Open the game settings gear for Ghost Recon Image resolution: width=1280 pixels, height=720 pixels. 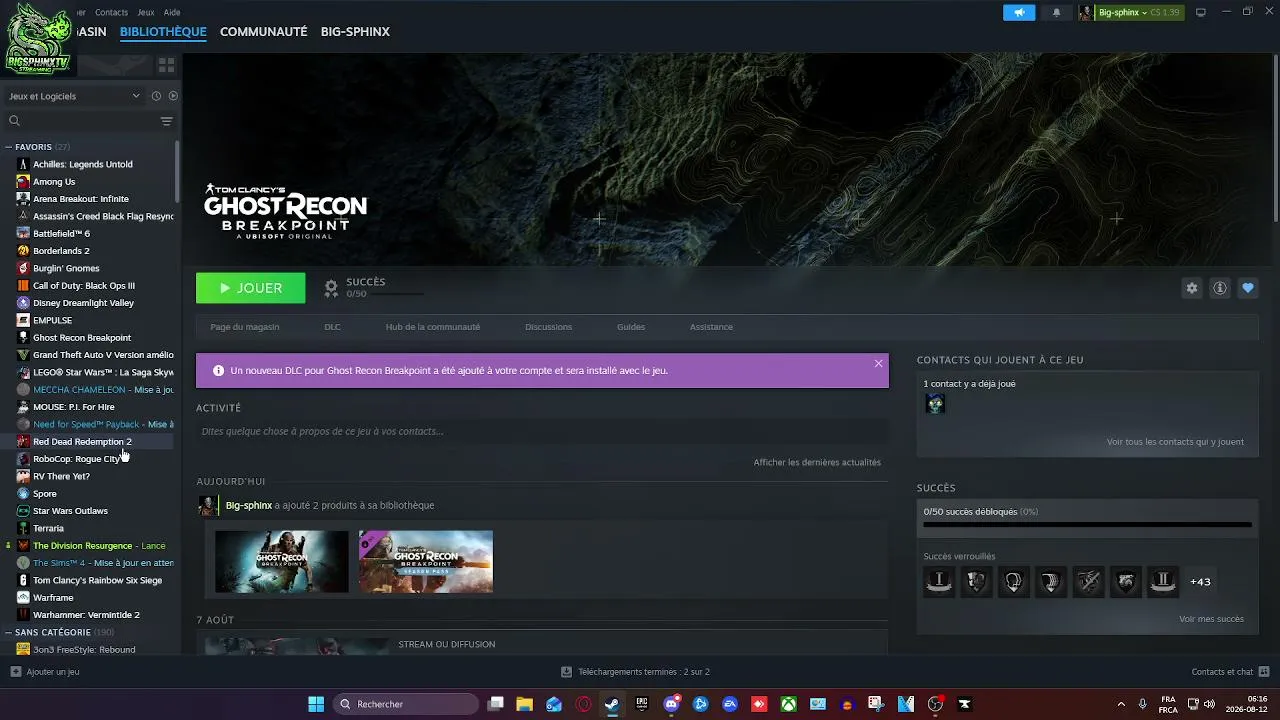(1191, 288)
